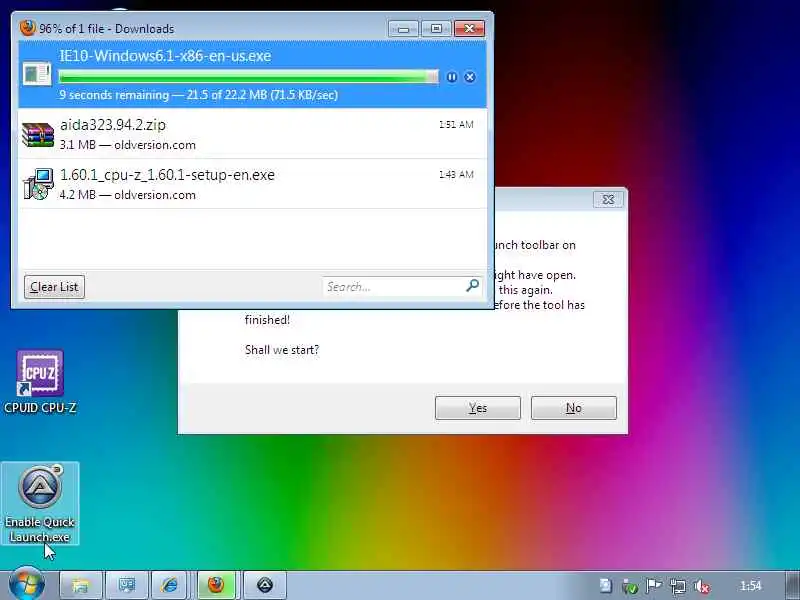Click the taskbar clock showing 1:54
This screenshot has width=800, height=600.
[x=751, y=586]
